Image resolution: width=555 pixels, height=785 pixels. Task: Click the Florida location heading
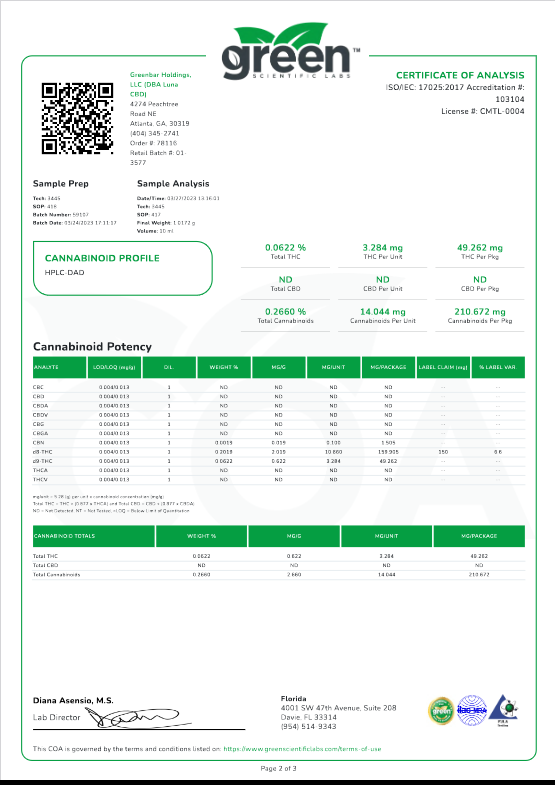click(x=293, y=698)
